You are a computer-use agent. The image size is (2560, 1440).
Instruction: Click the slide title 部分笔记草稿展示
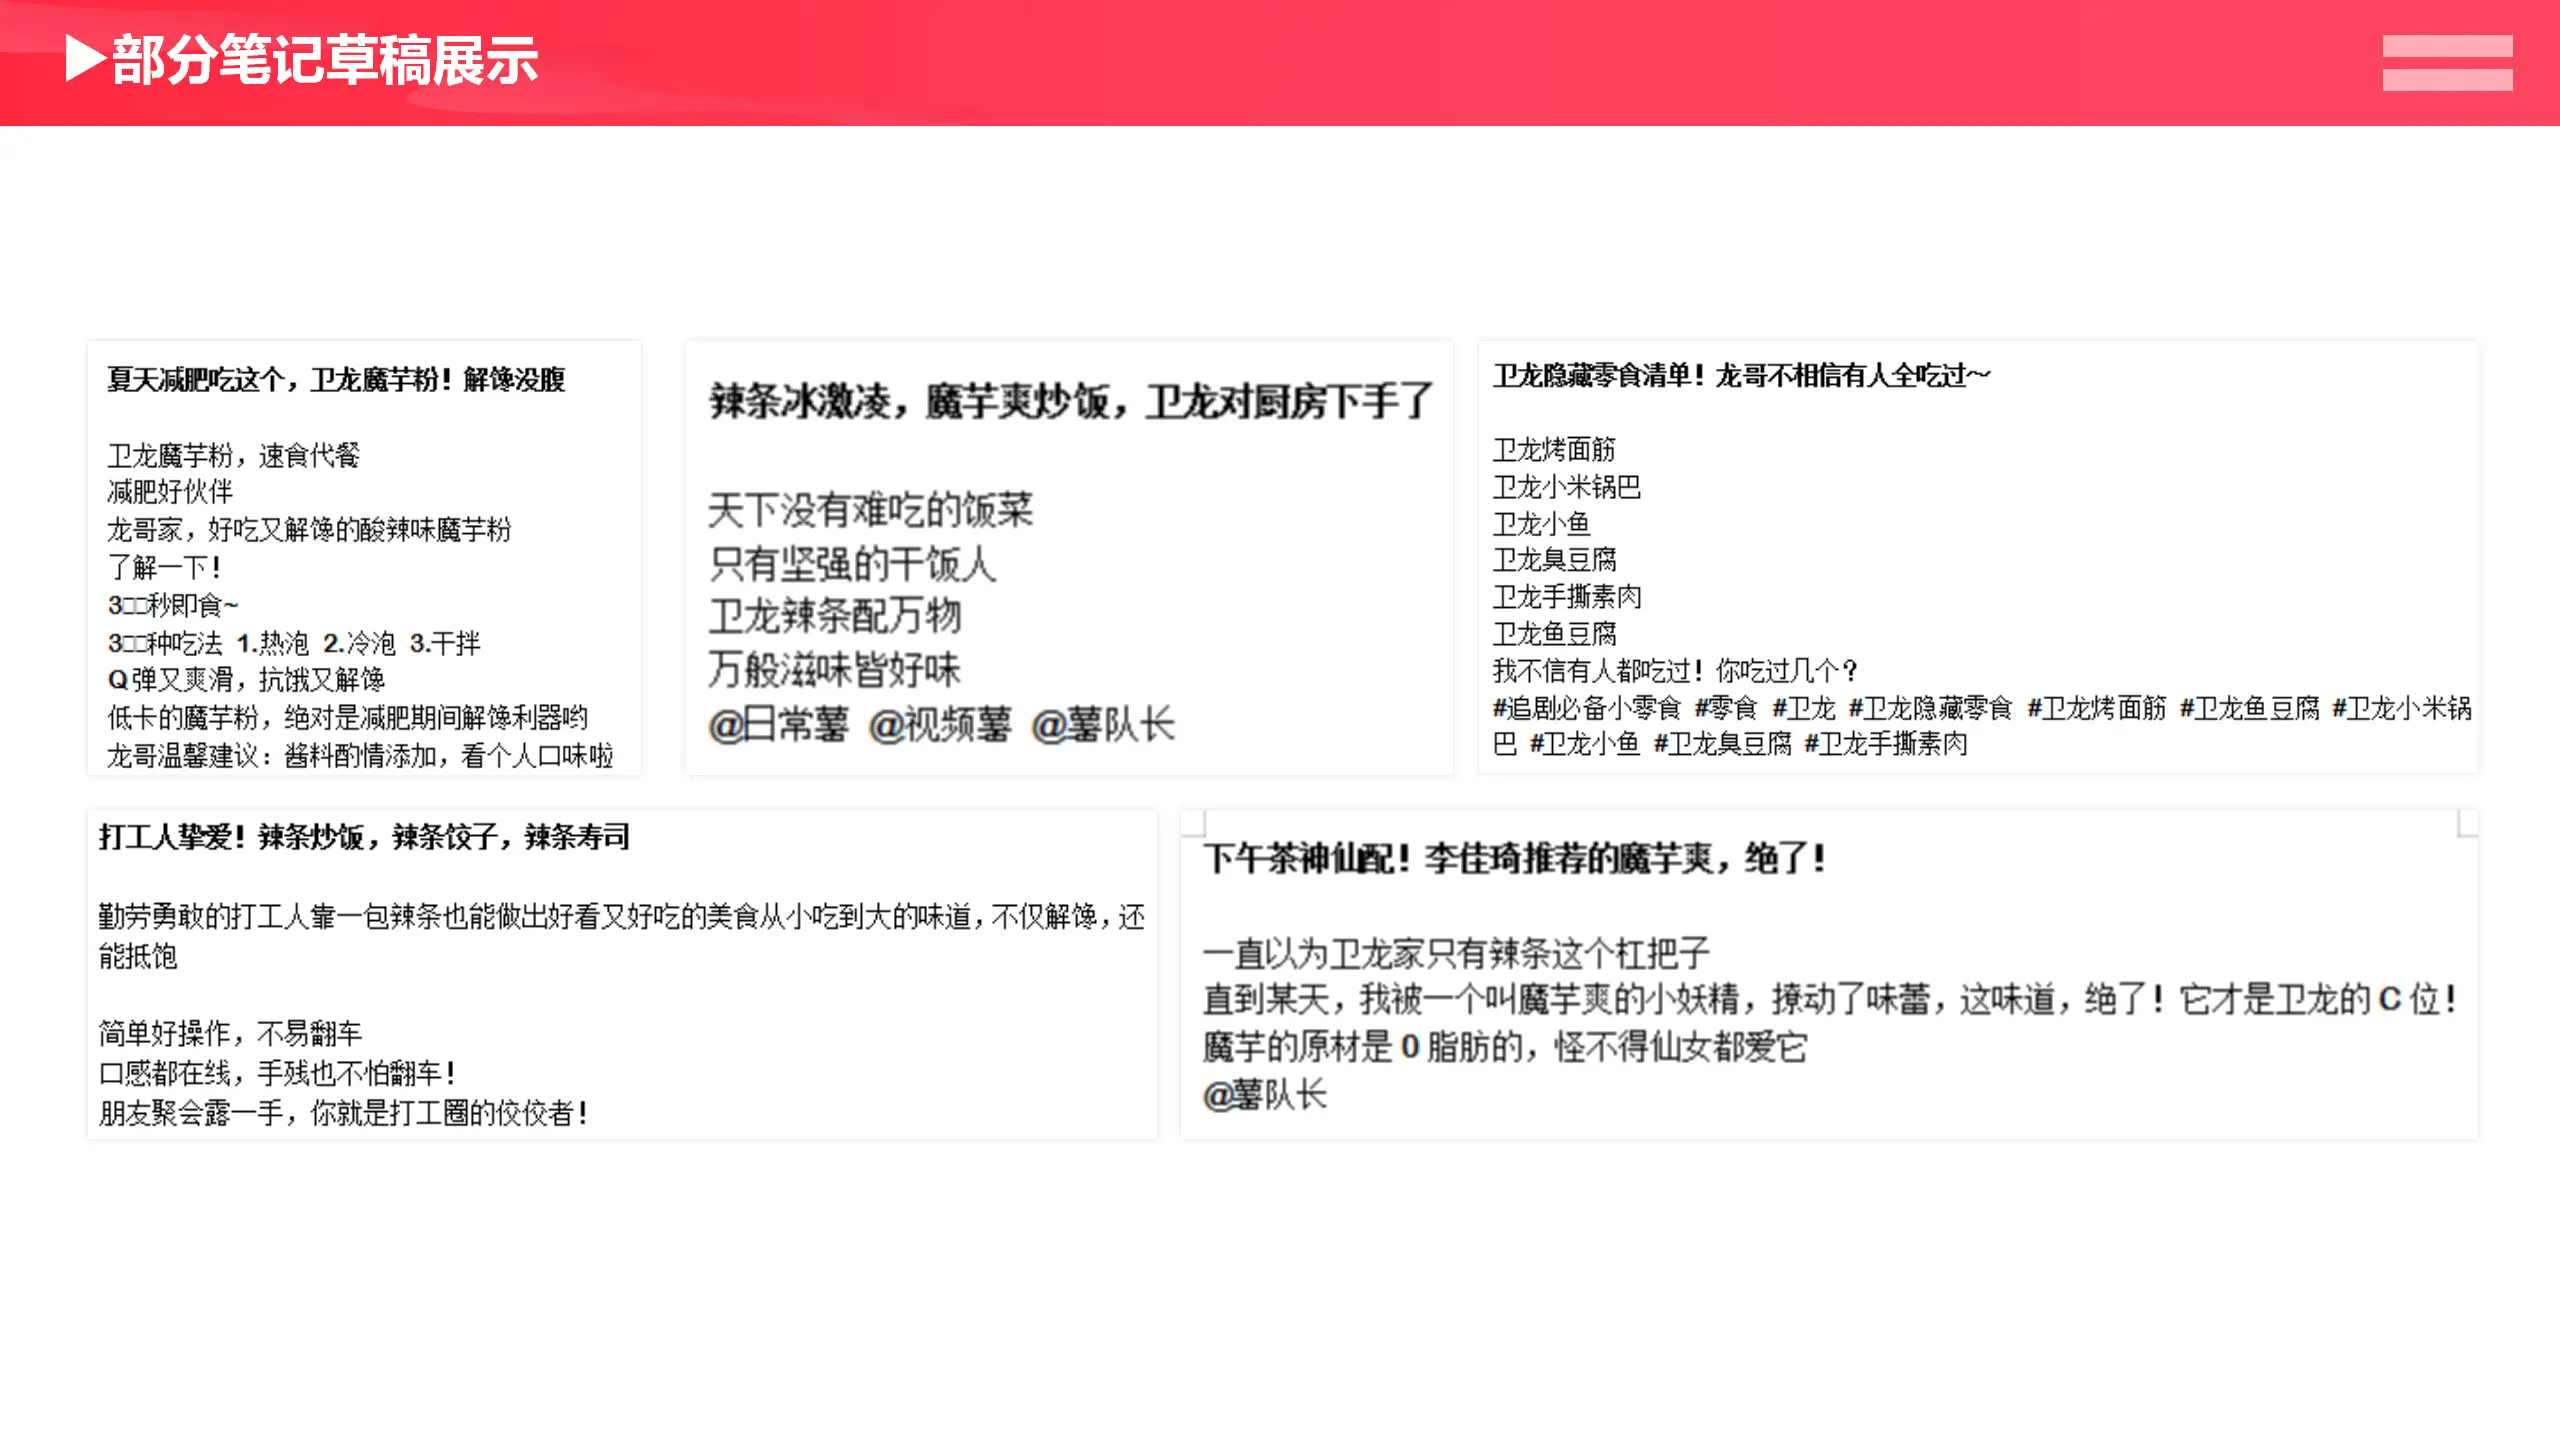(325, 60)
